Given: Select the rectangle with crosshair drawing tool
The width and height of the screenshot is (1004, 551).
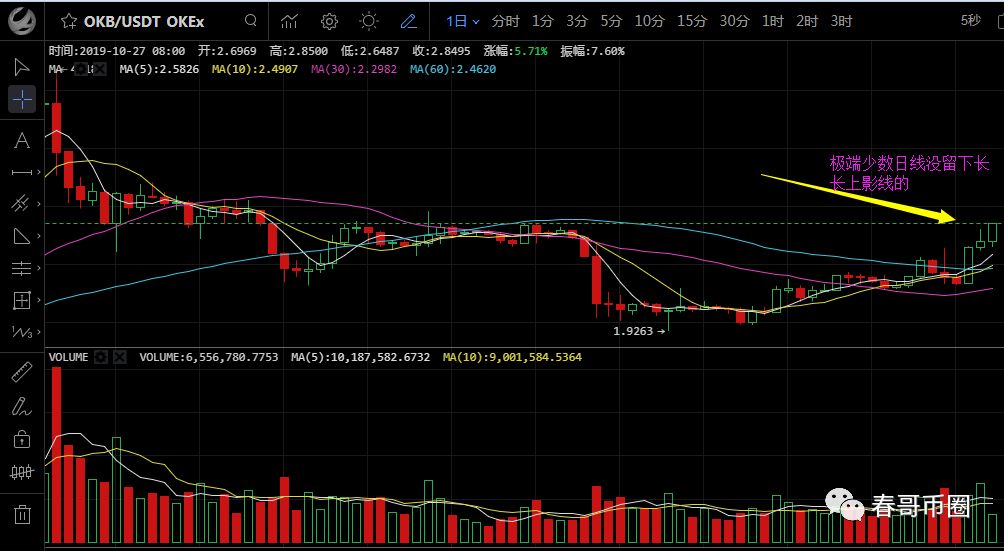Looking at the screenshot, I should (x=22, y=299).
